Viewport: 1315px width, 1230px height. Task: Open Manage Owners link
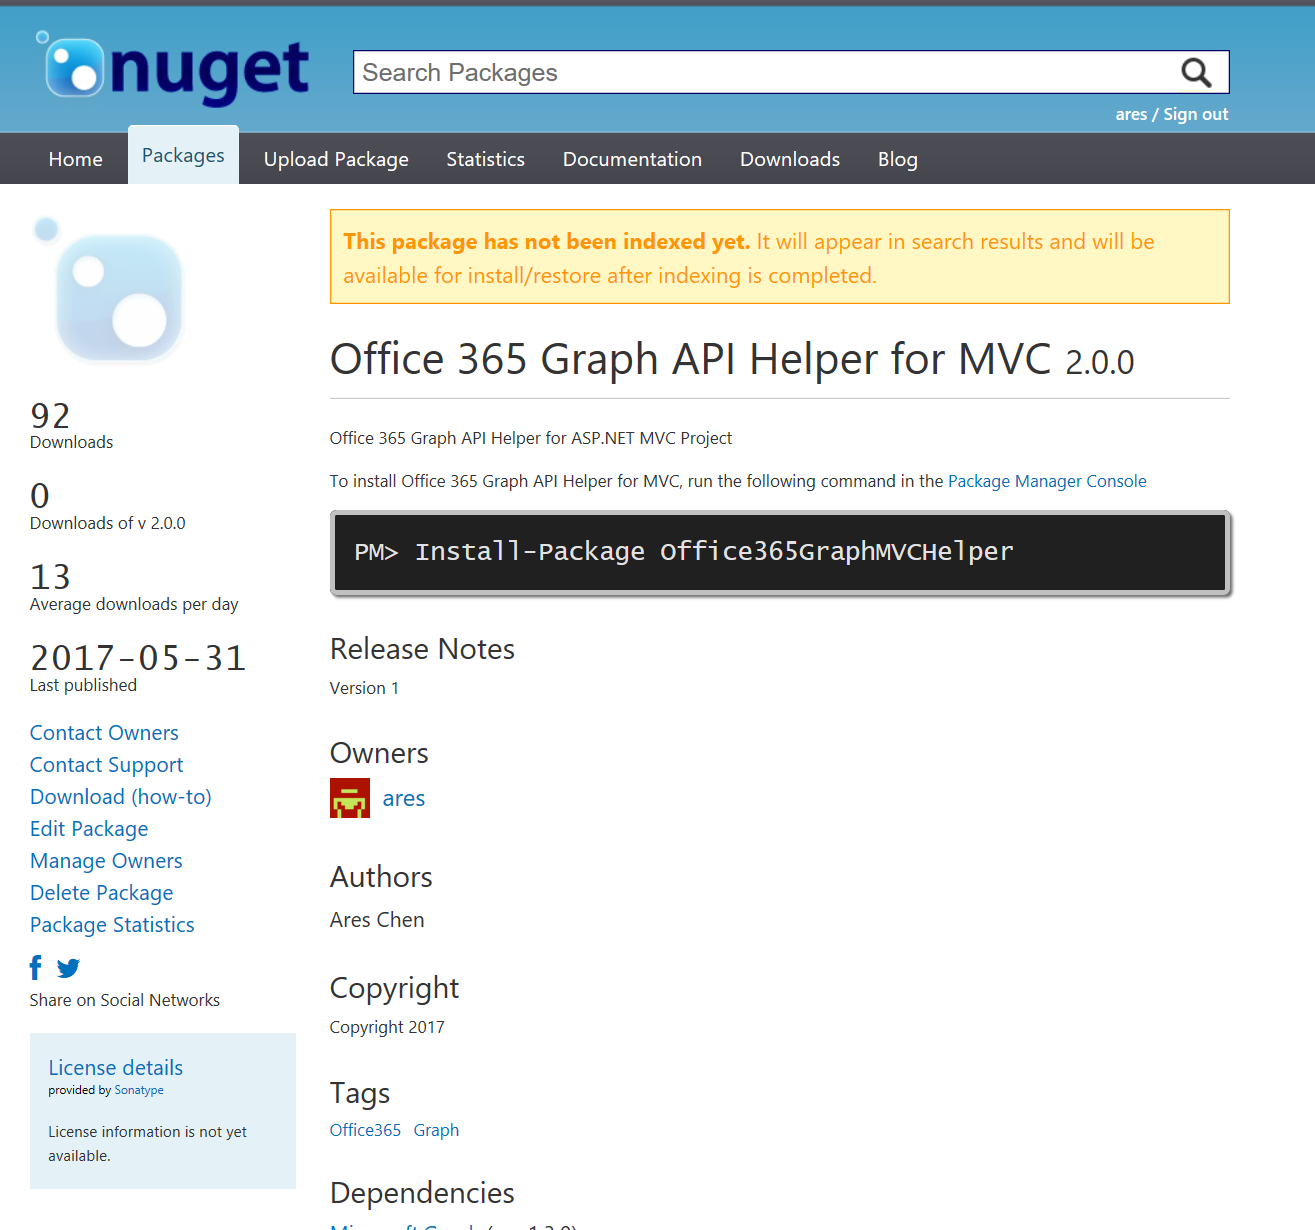[x=106, y=861]
